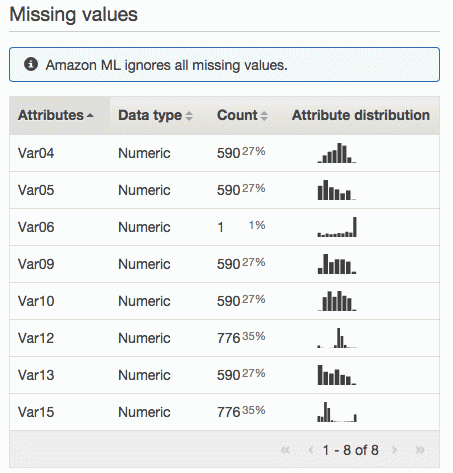Viewport: 453px width, 473px height.
Task: Open the Var04 distribution histogram
Action: point(337,153)
